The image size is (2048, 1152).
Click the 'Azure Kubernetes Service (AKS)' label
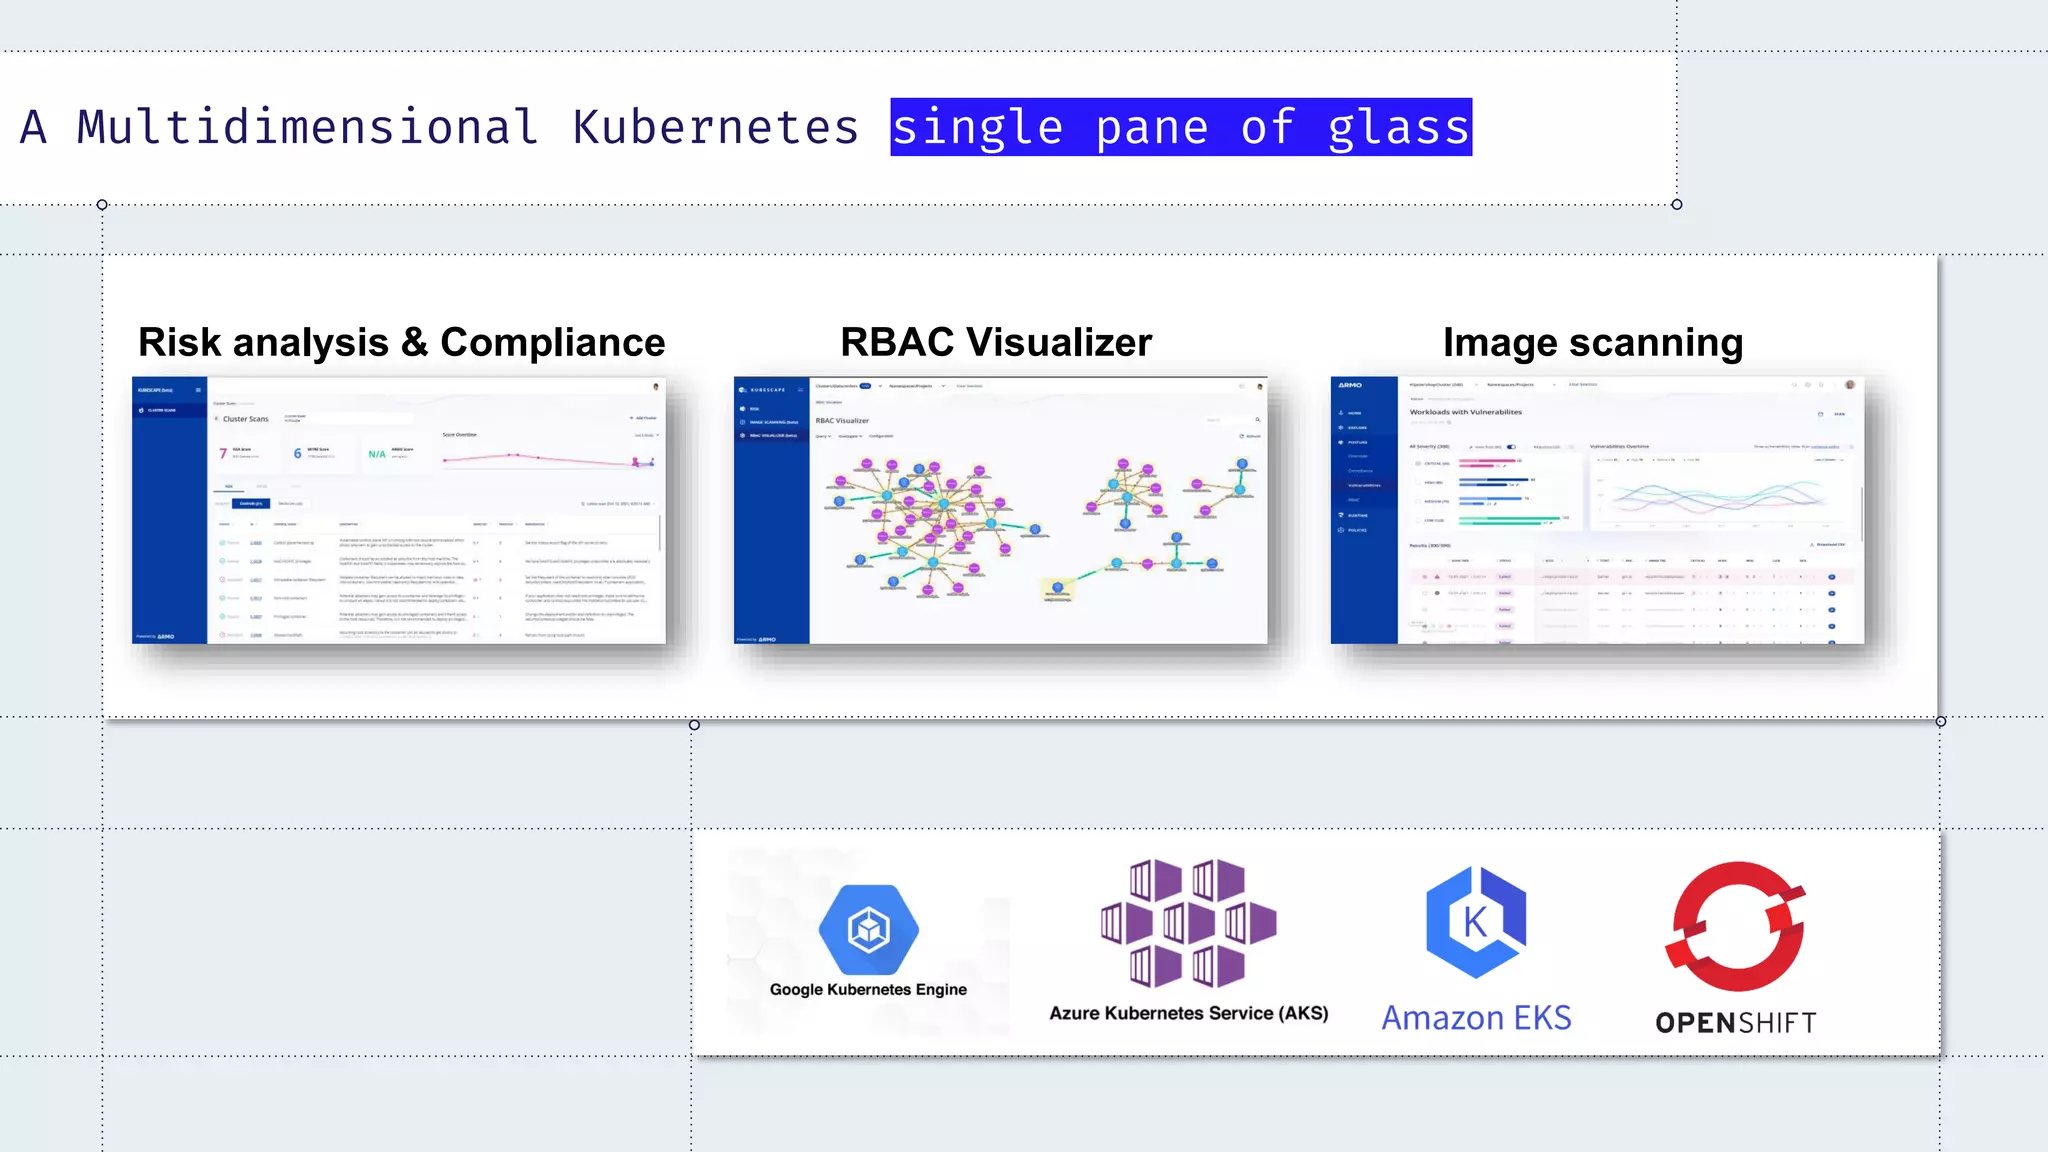pyautogui.click(x=1189, y=1013)
